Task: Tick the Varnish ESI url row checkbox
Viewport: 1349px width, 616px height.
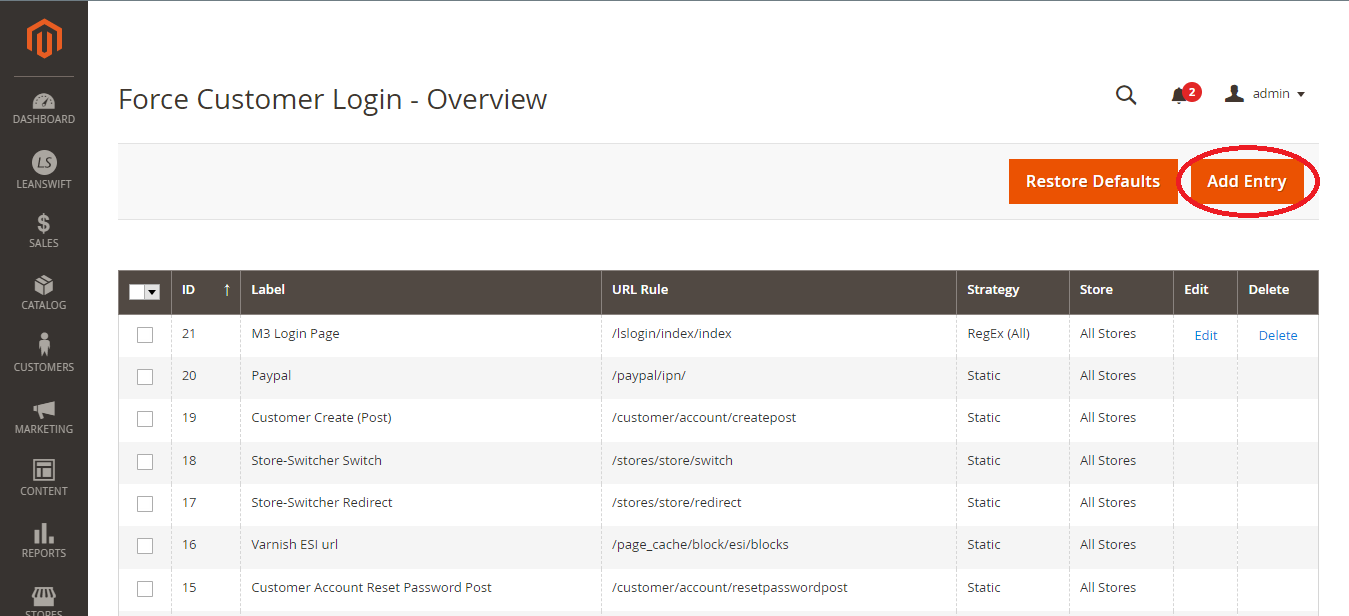Action: pyautogui.click(x=144, y=545)
